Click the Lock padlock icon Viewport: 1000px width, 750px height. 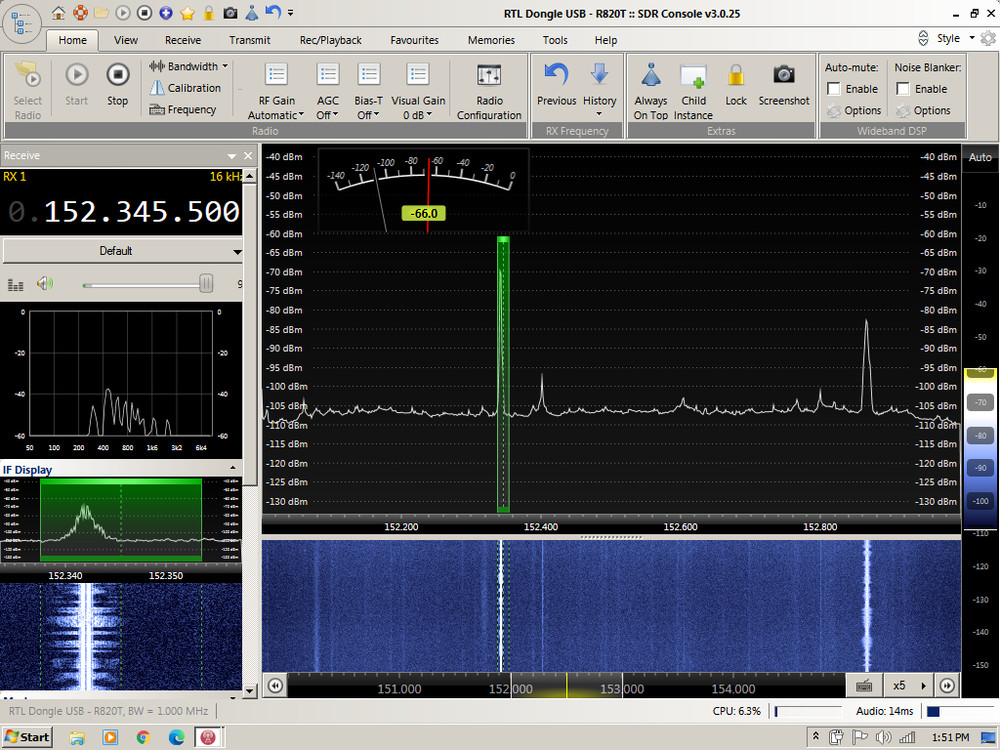(x=736, y=75)
